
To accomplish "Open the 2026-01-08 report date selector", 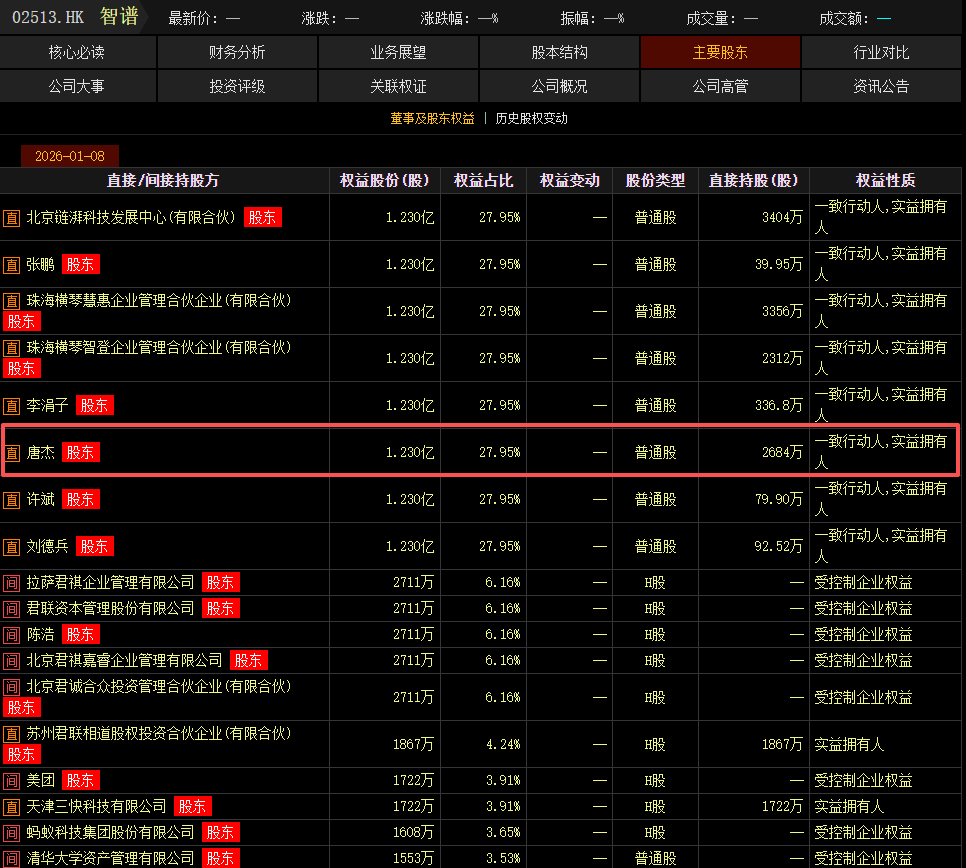I will click(70, 156).
